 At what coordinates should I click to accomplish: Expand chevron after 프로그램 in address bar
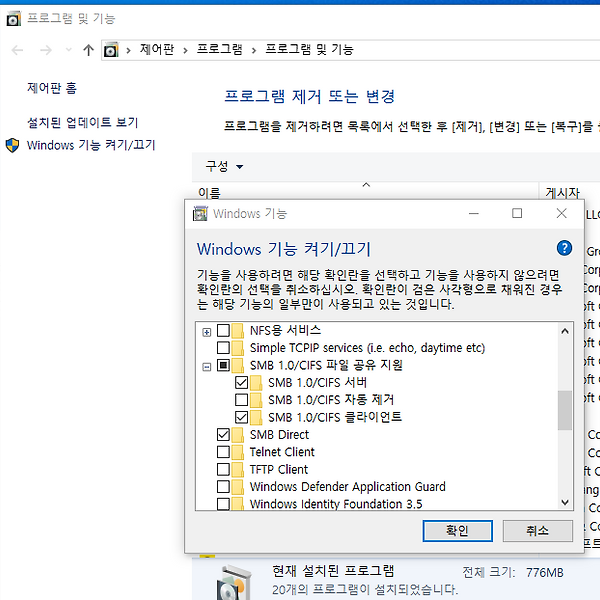pos(254,51)
